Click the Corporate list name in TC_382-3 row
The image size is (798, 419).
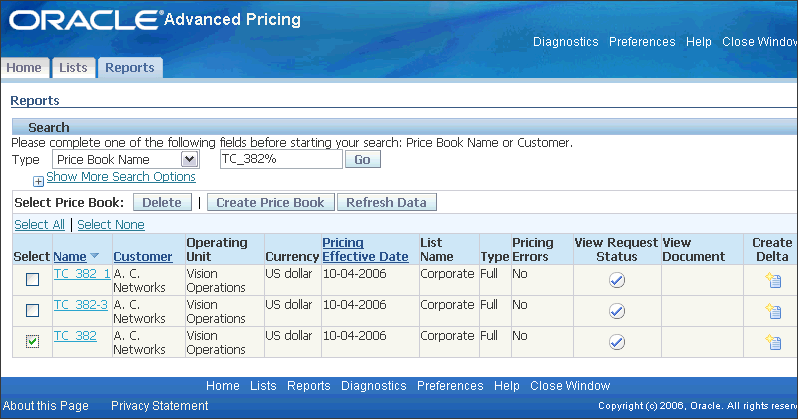(447, 304)
